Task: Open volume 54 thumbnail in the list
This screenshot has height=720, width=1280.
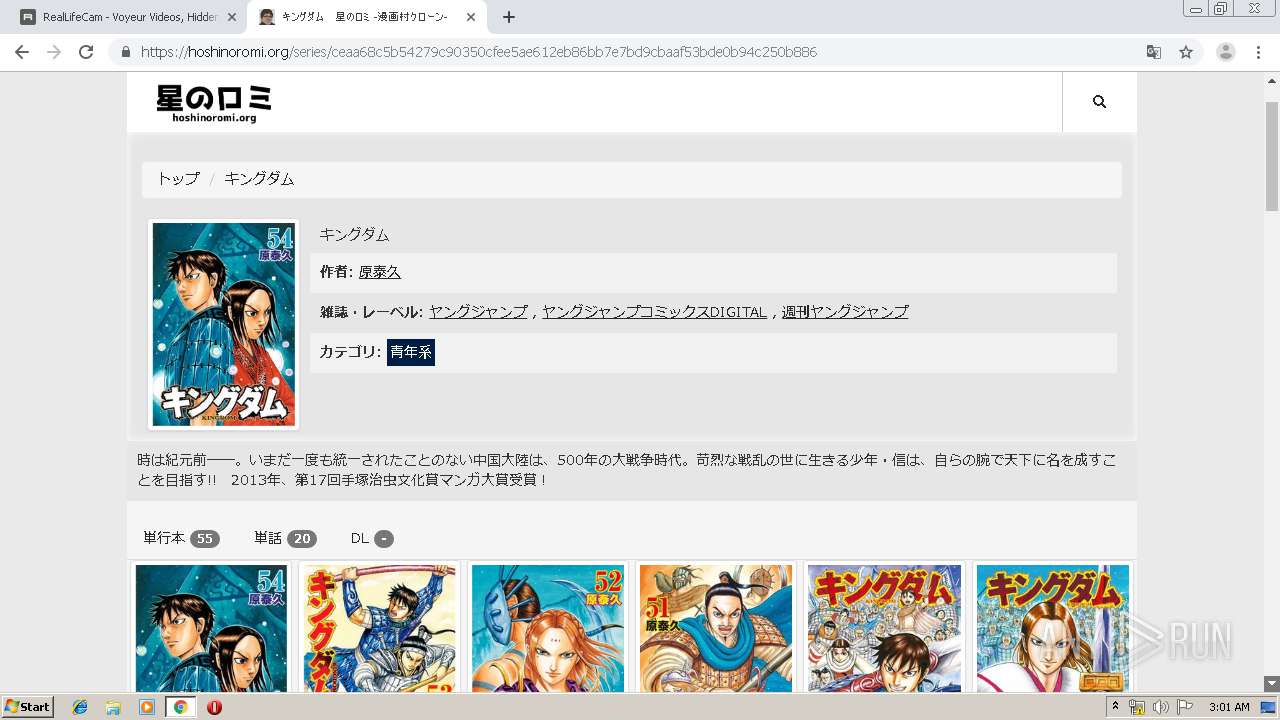Action: pyautogui.click(x=211, y=628)
